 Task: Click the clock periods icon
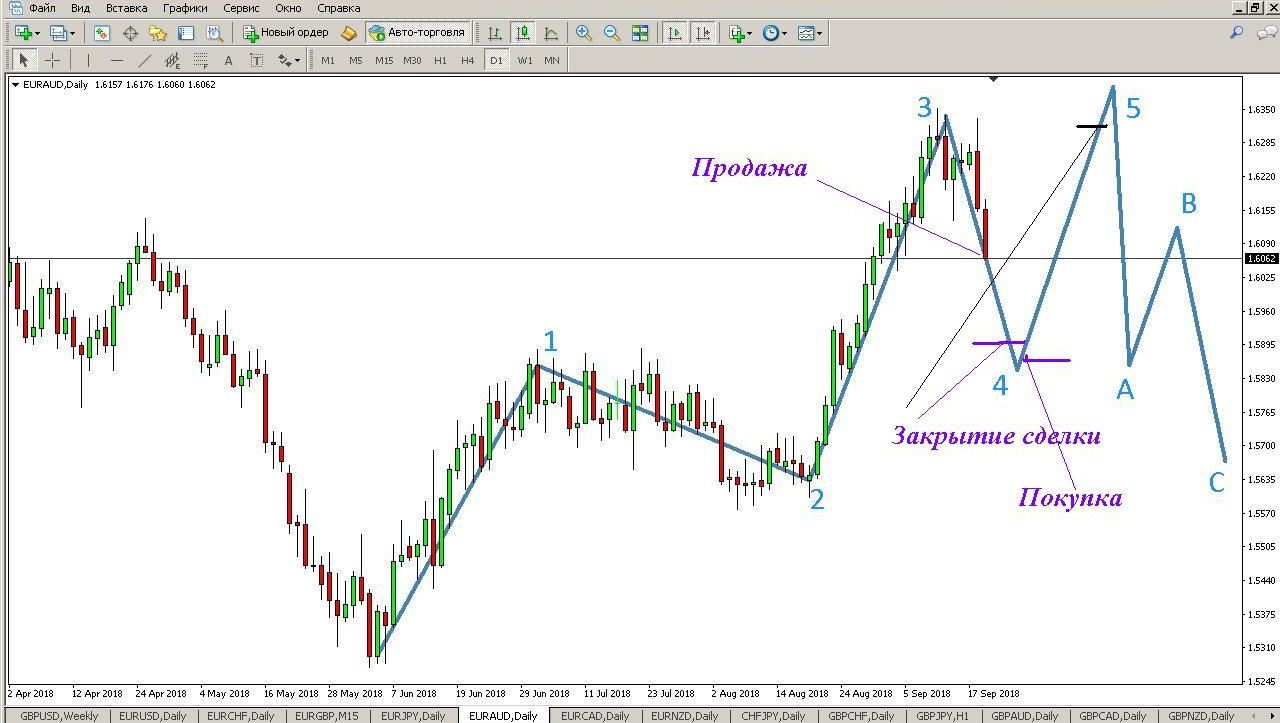(770, 33)
